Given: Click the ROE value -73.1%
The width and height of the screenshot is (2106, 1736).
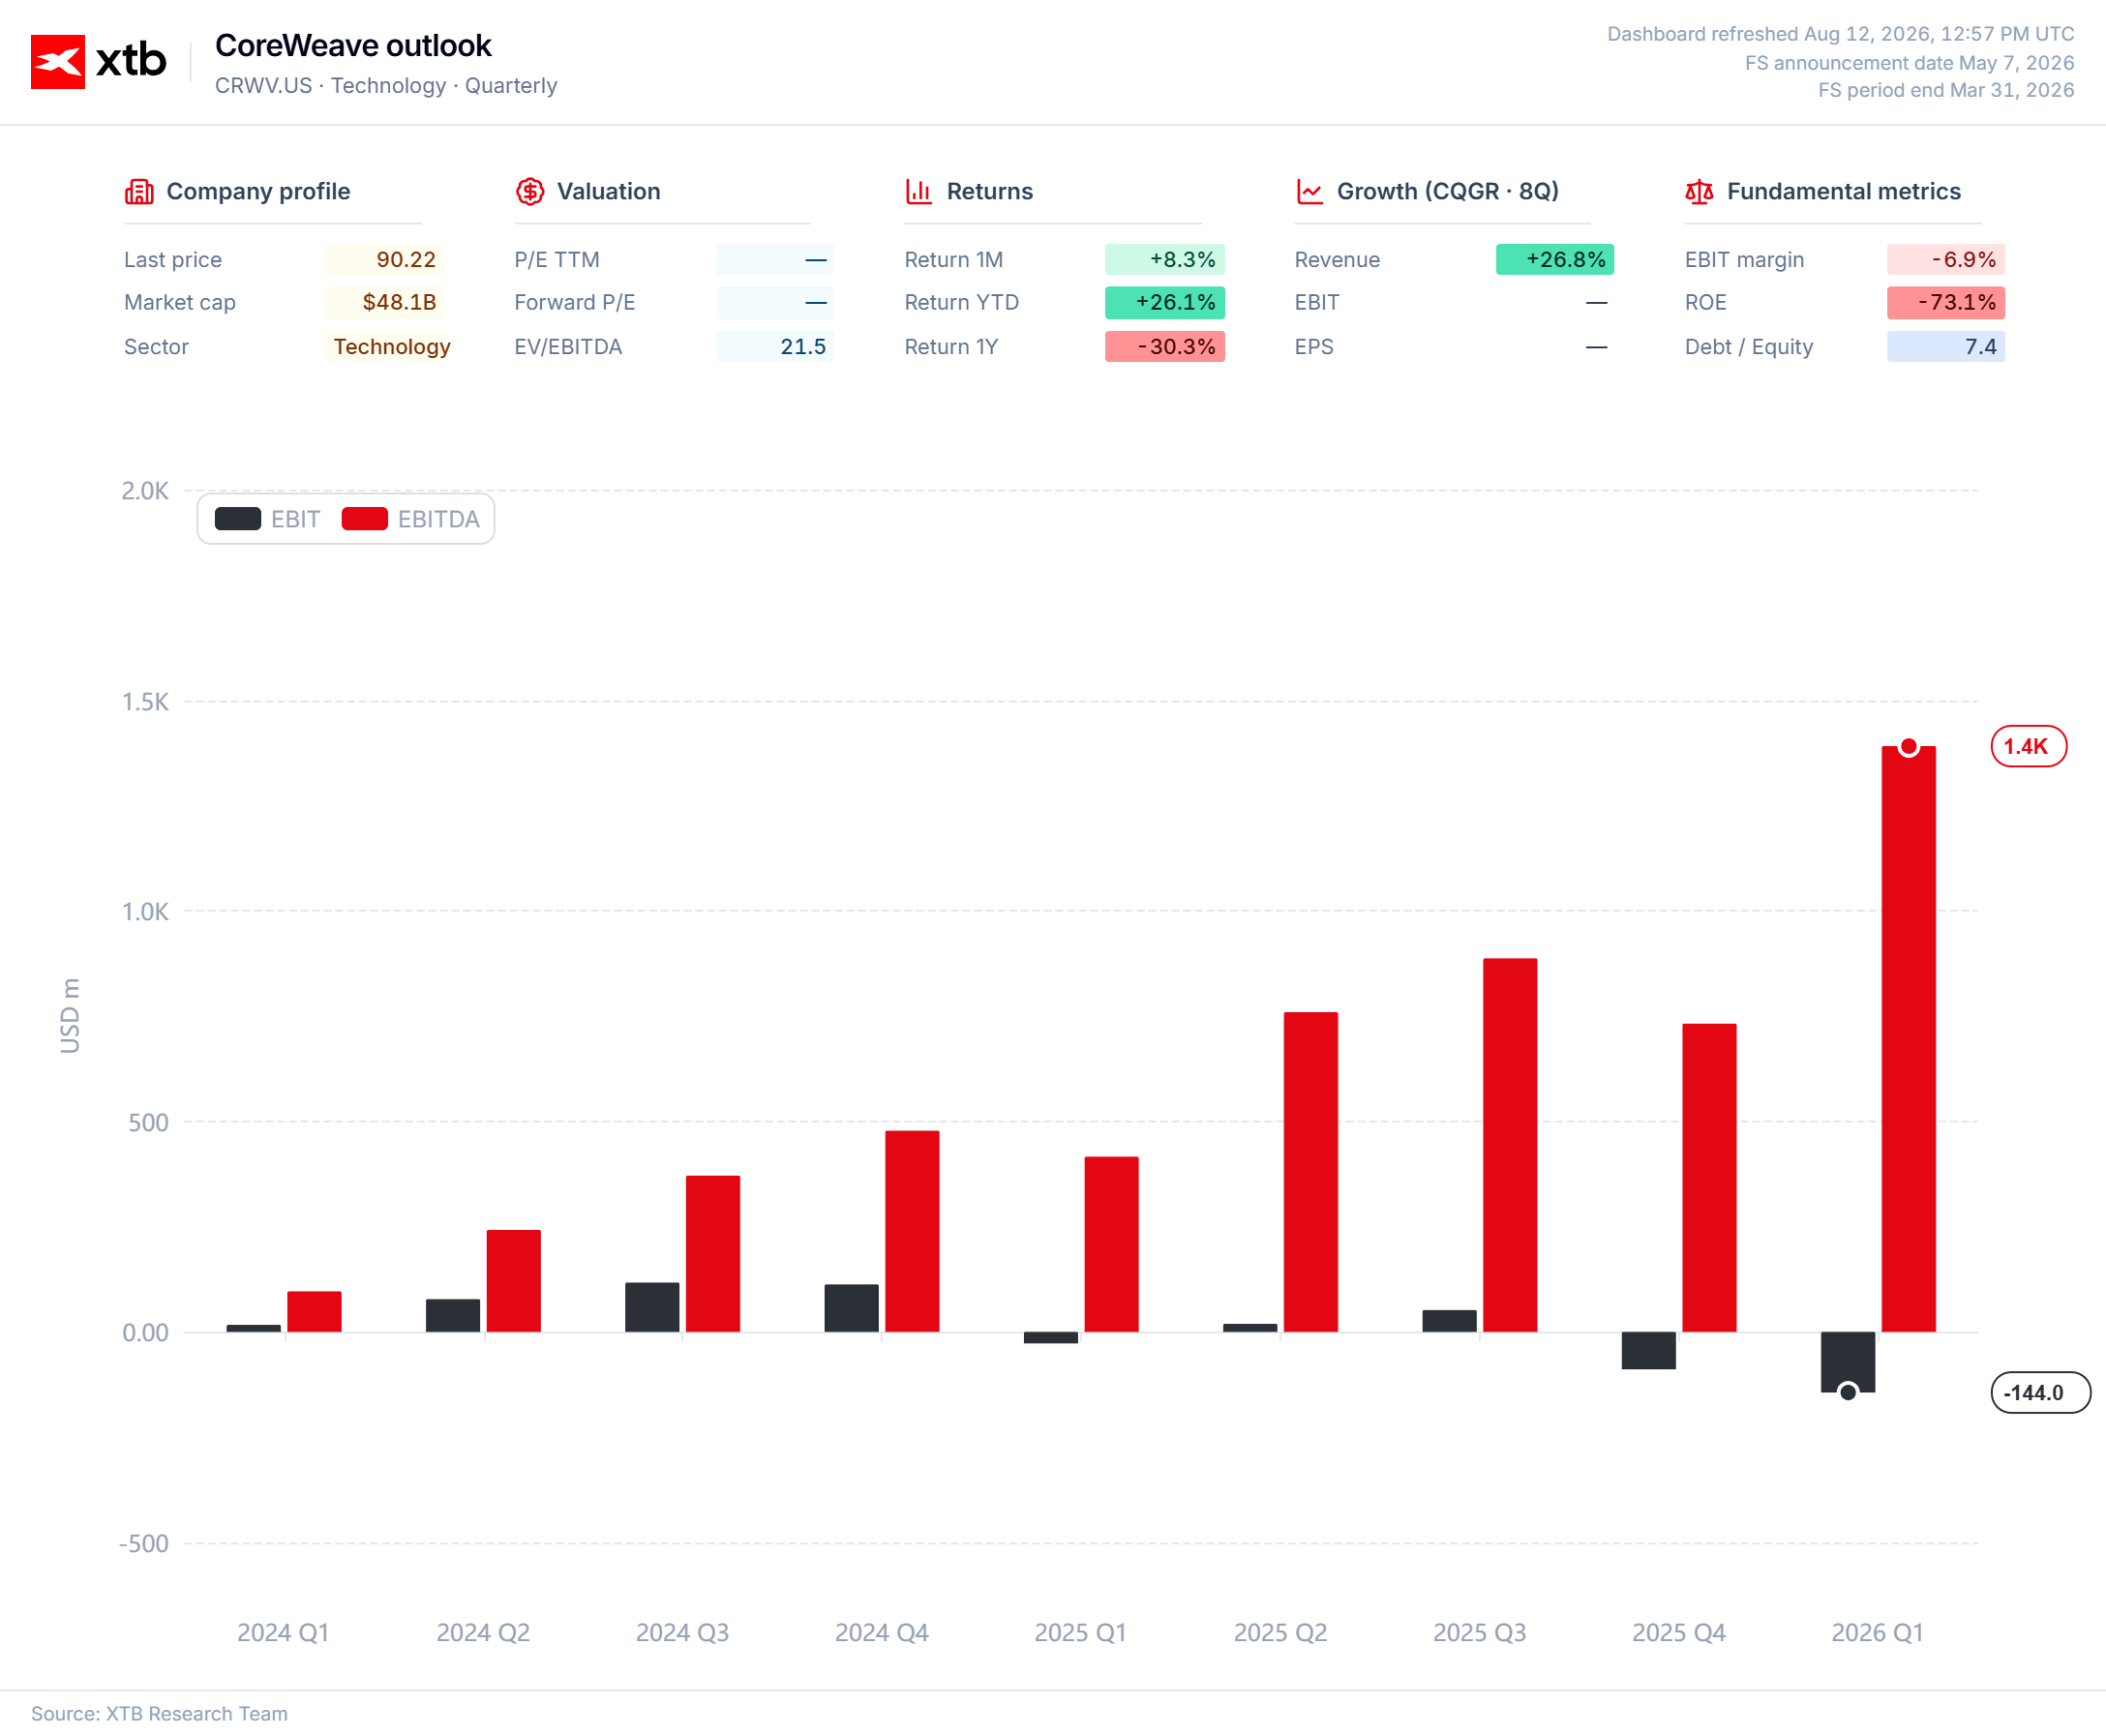Looking at the screenshot, I should (1946, 302).
